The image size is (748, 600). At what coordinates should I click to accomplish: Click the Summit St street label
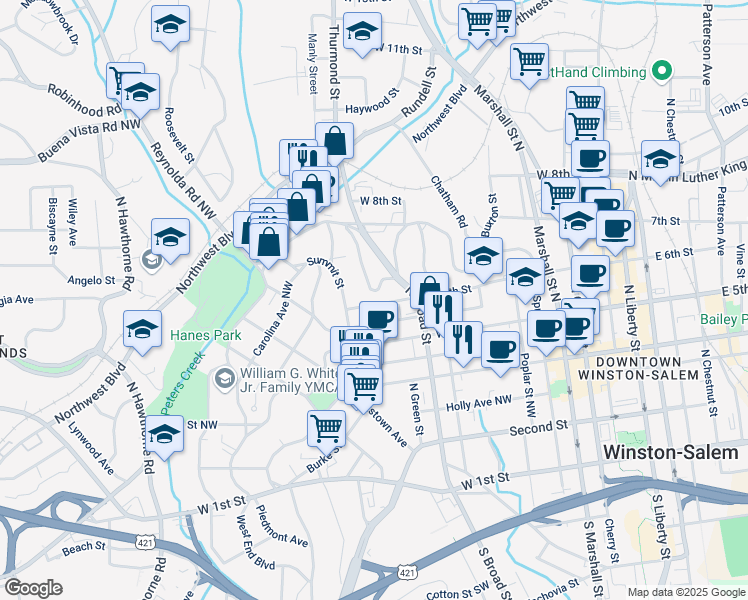coord(325,272)
